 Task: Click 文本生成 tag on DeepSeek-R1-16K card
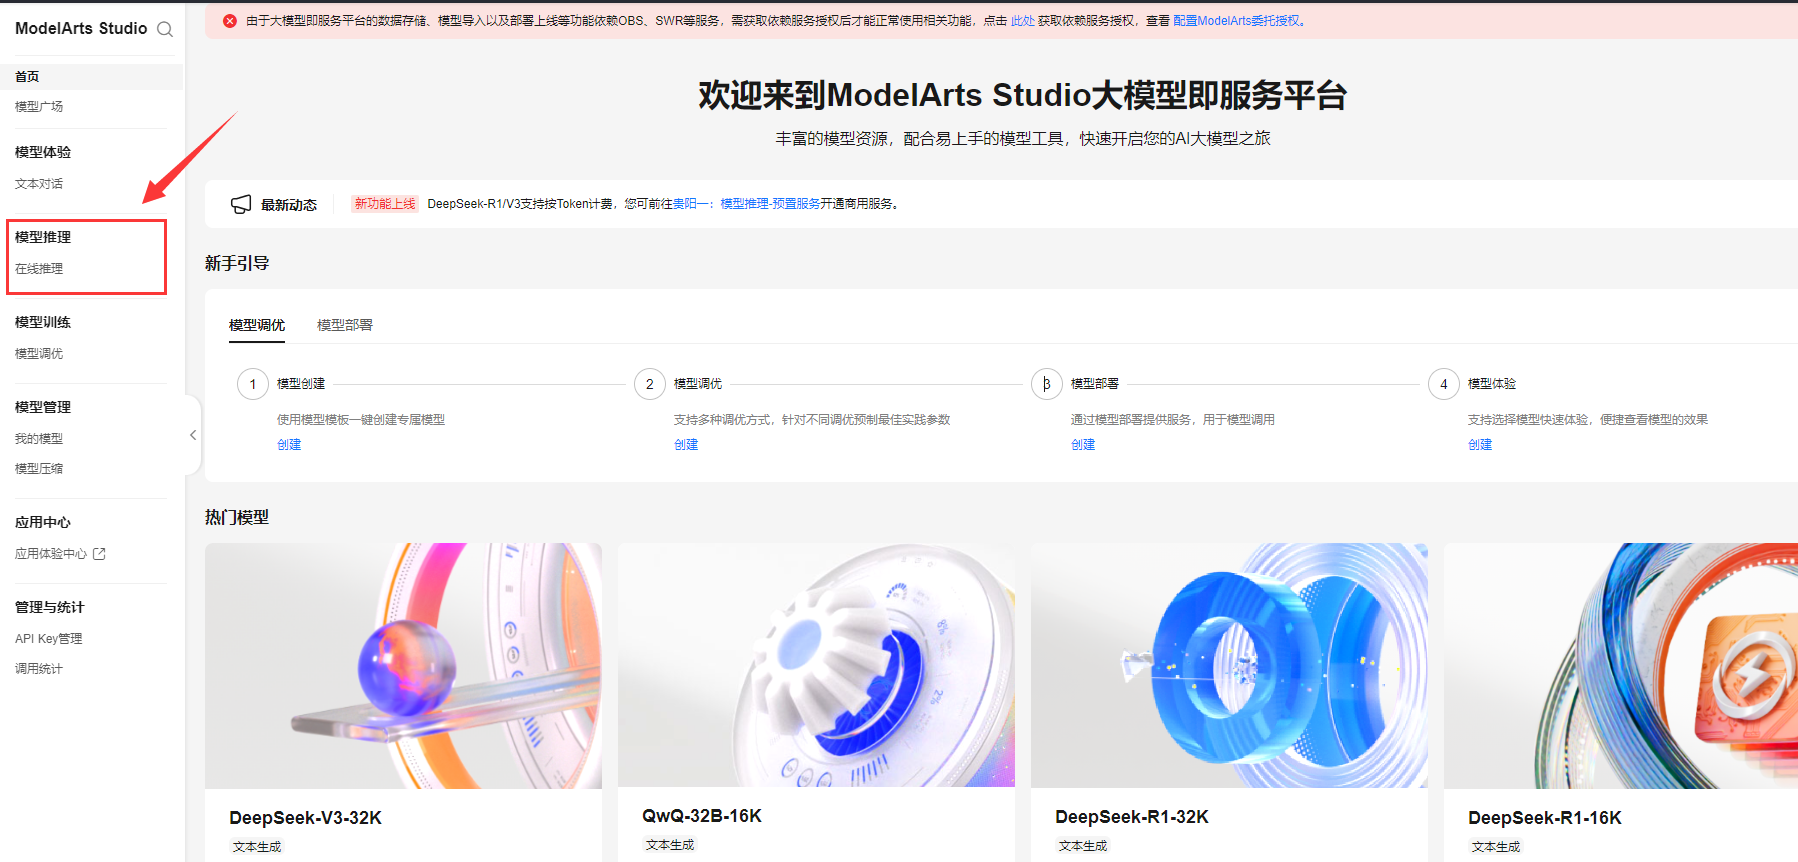[1496, 847]
